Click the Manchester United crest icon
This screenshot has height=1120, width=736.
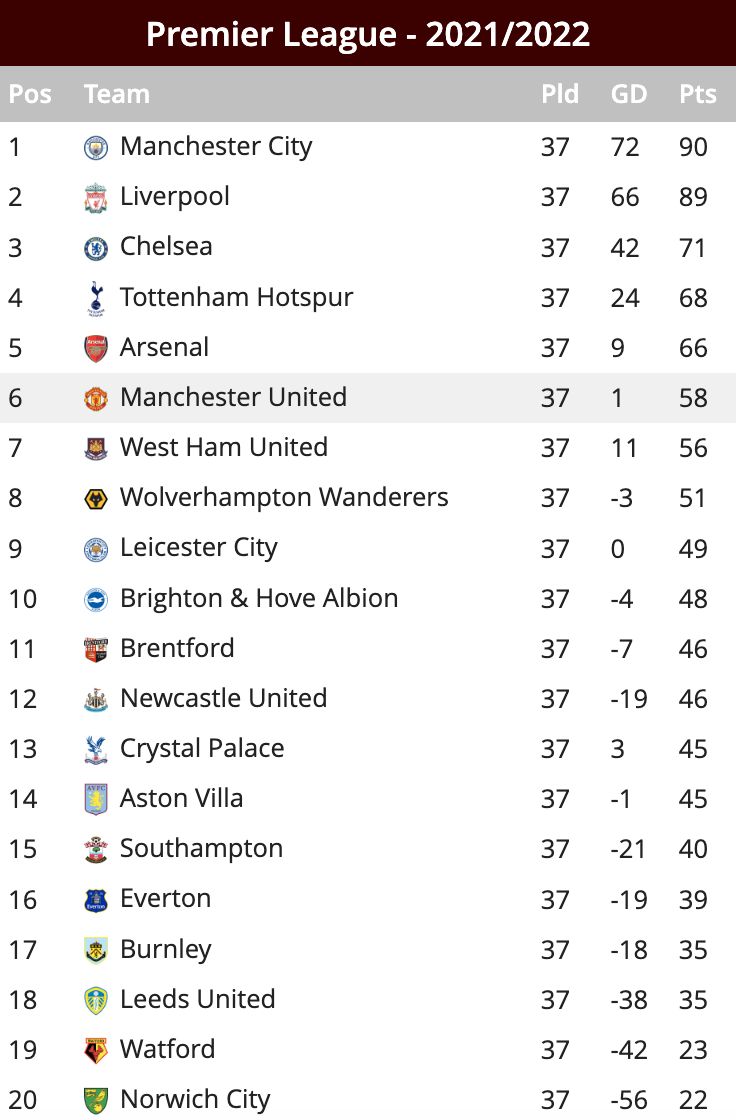[96, 399]
